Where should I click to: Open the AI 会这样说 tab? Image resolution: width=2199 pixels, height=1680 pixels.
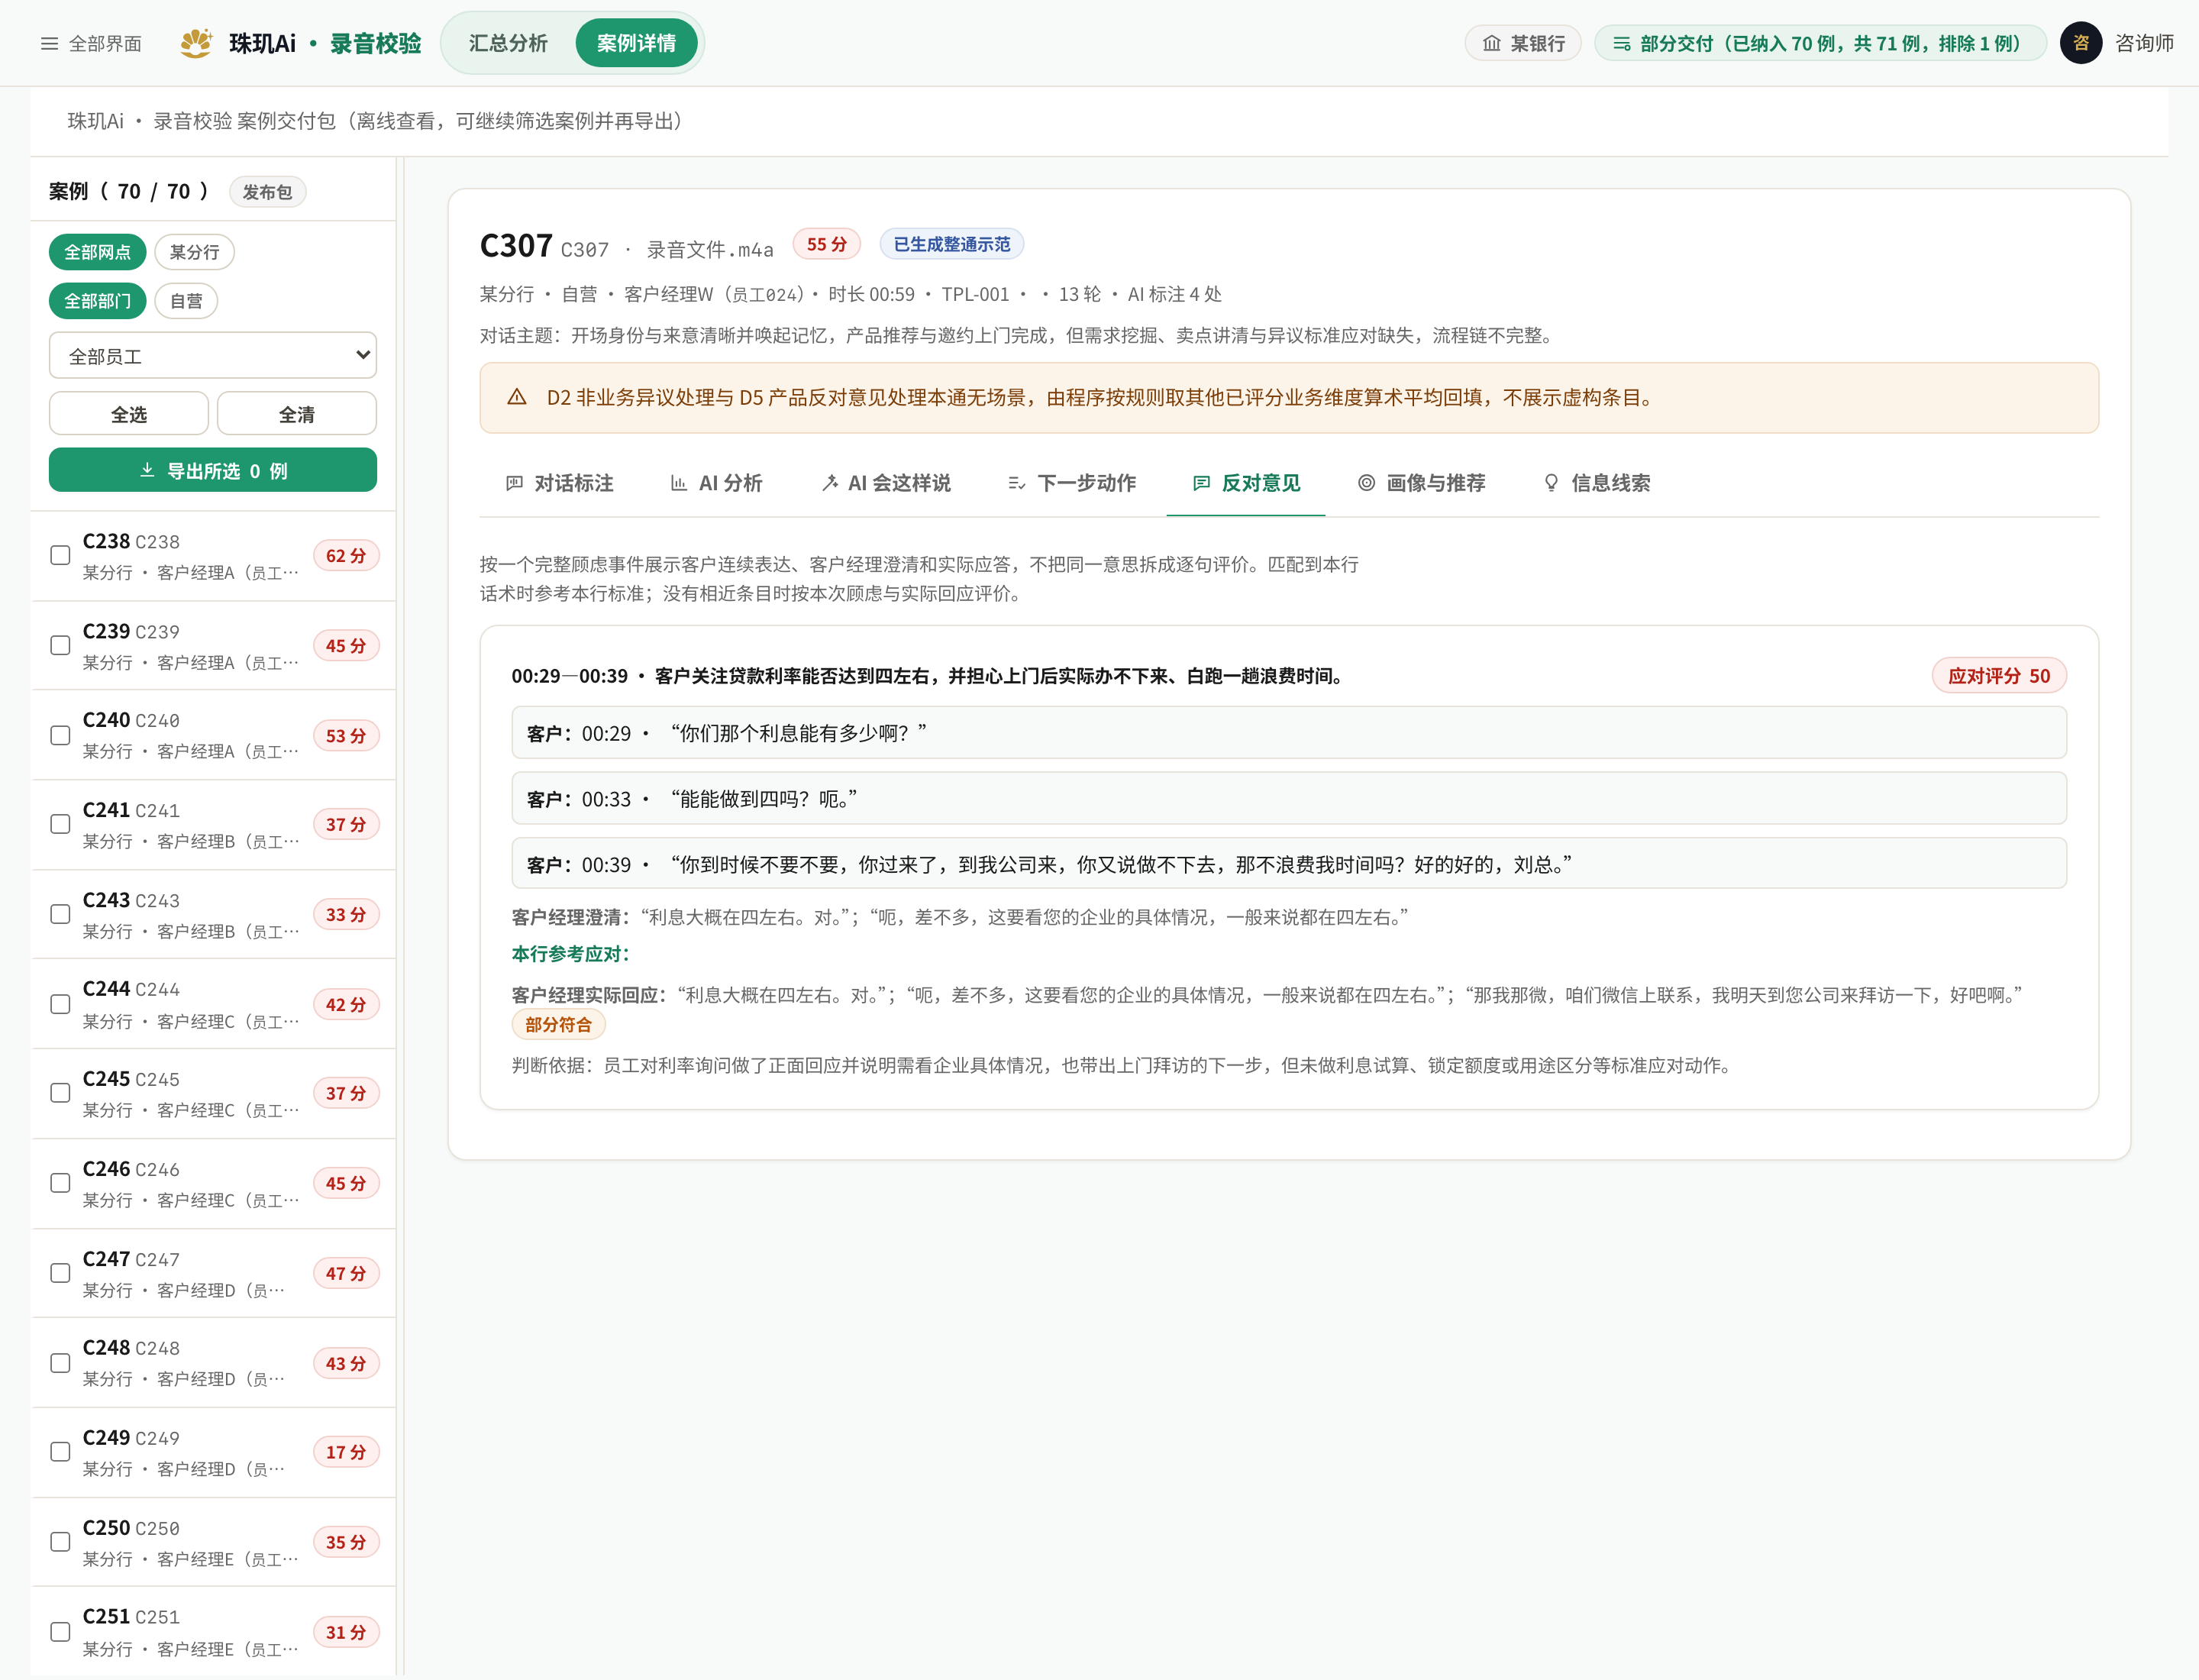[886, 483]
